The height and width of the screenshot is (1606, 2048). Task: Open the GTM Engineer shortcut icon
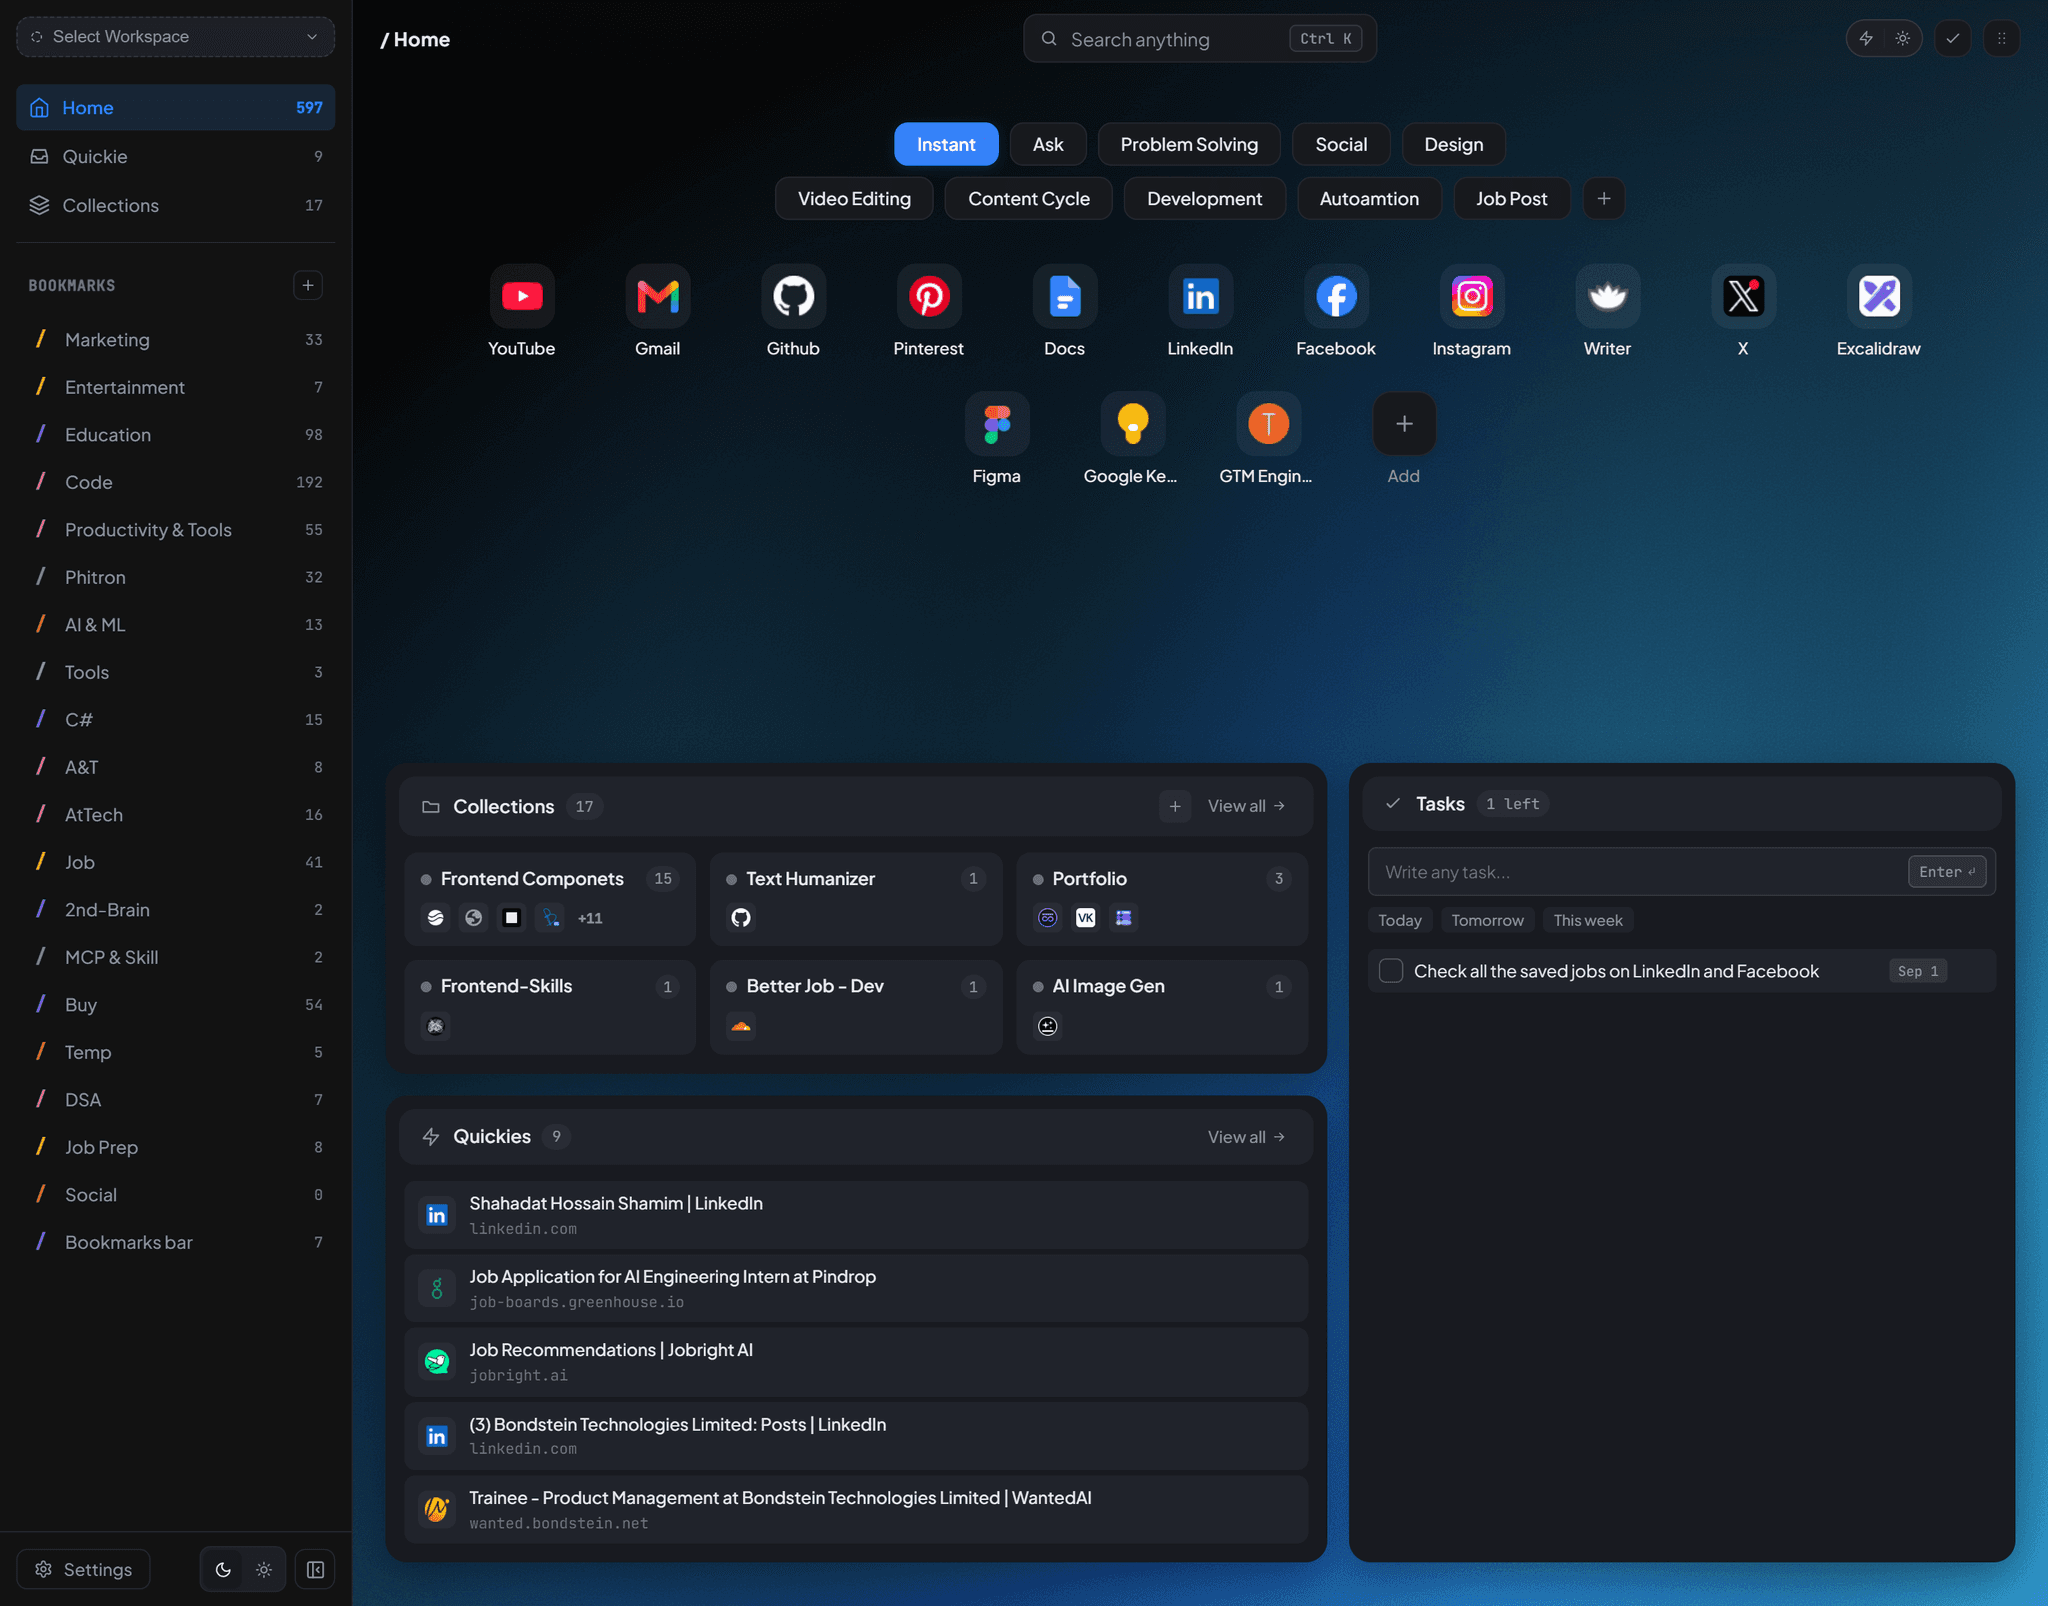coord(1269,424)
